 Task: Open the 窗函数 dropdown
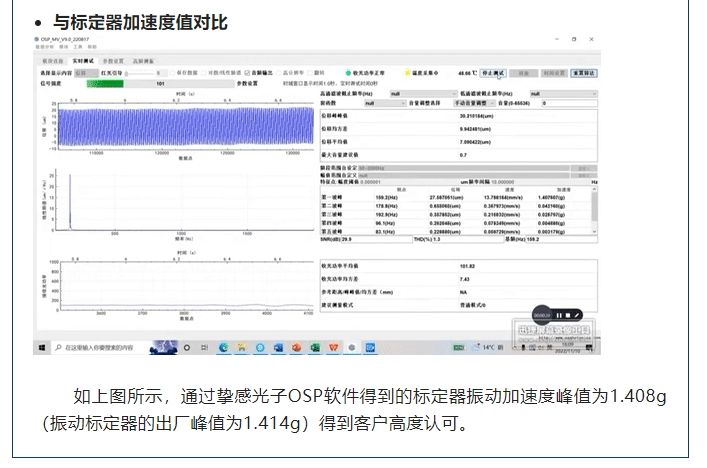pos(385,103)
